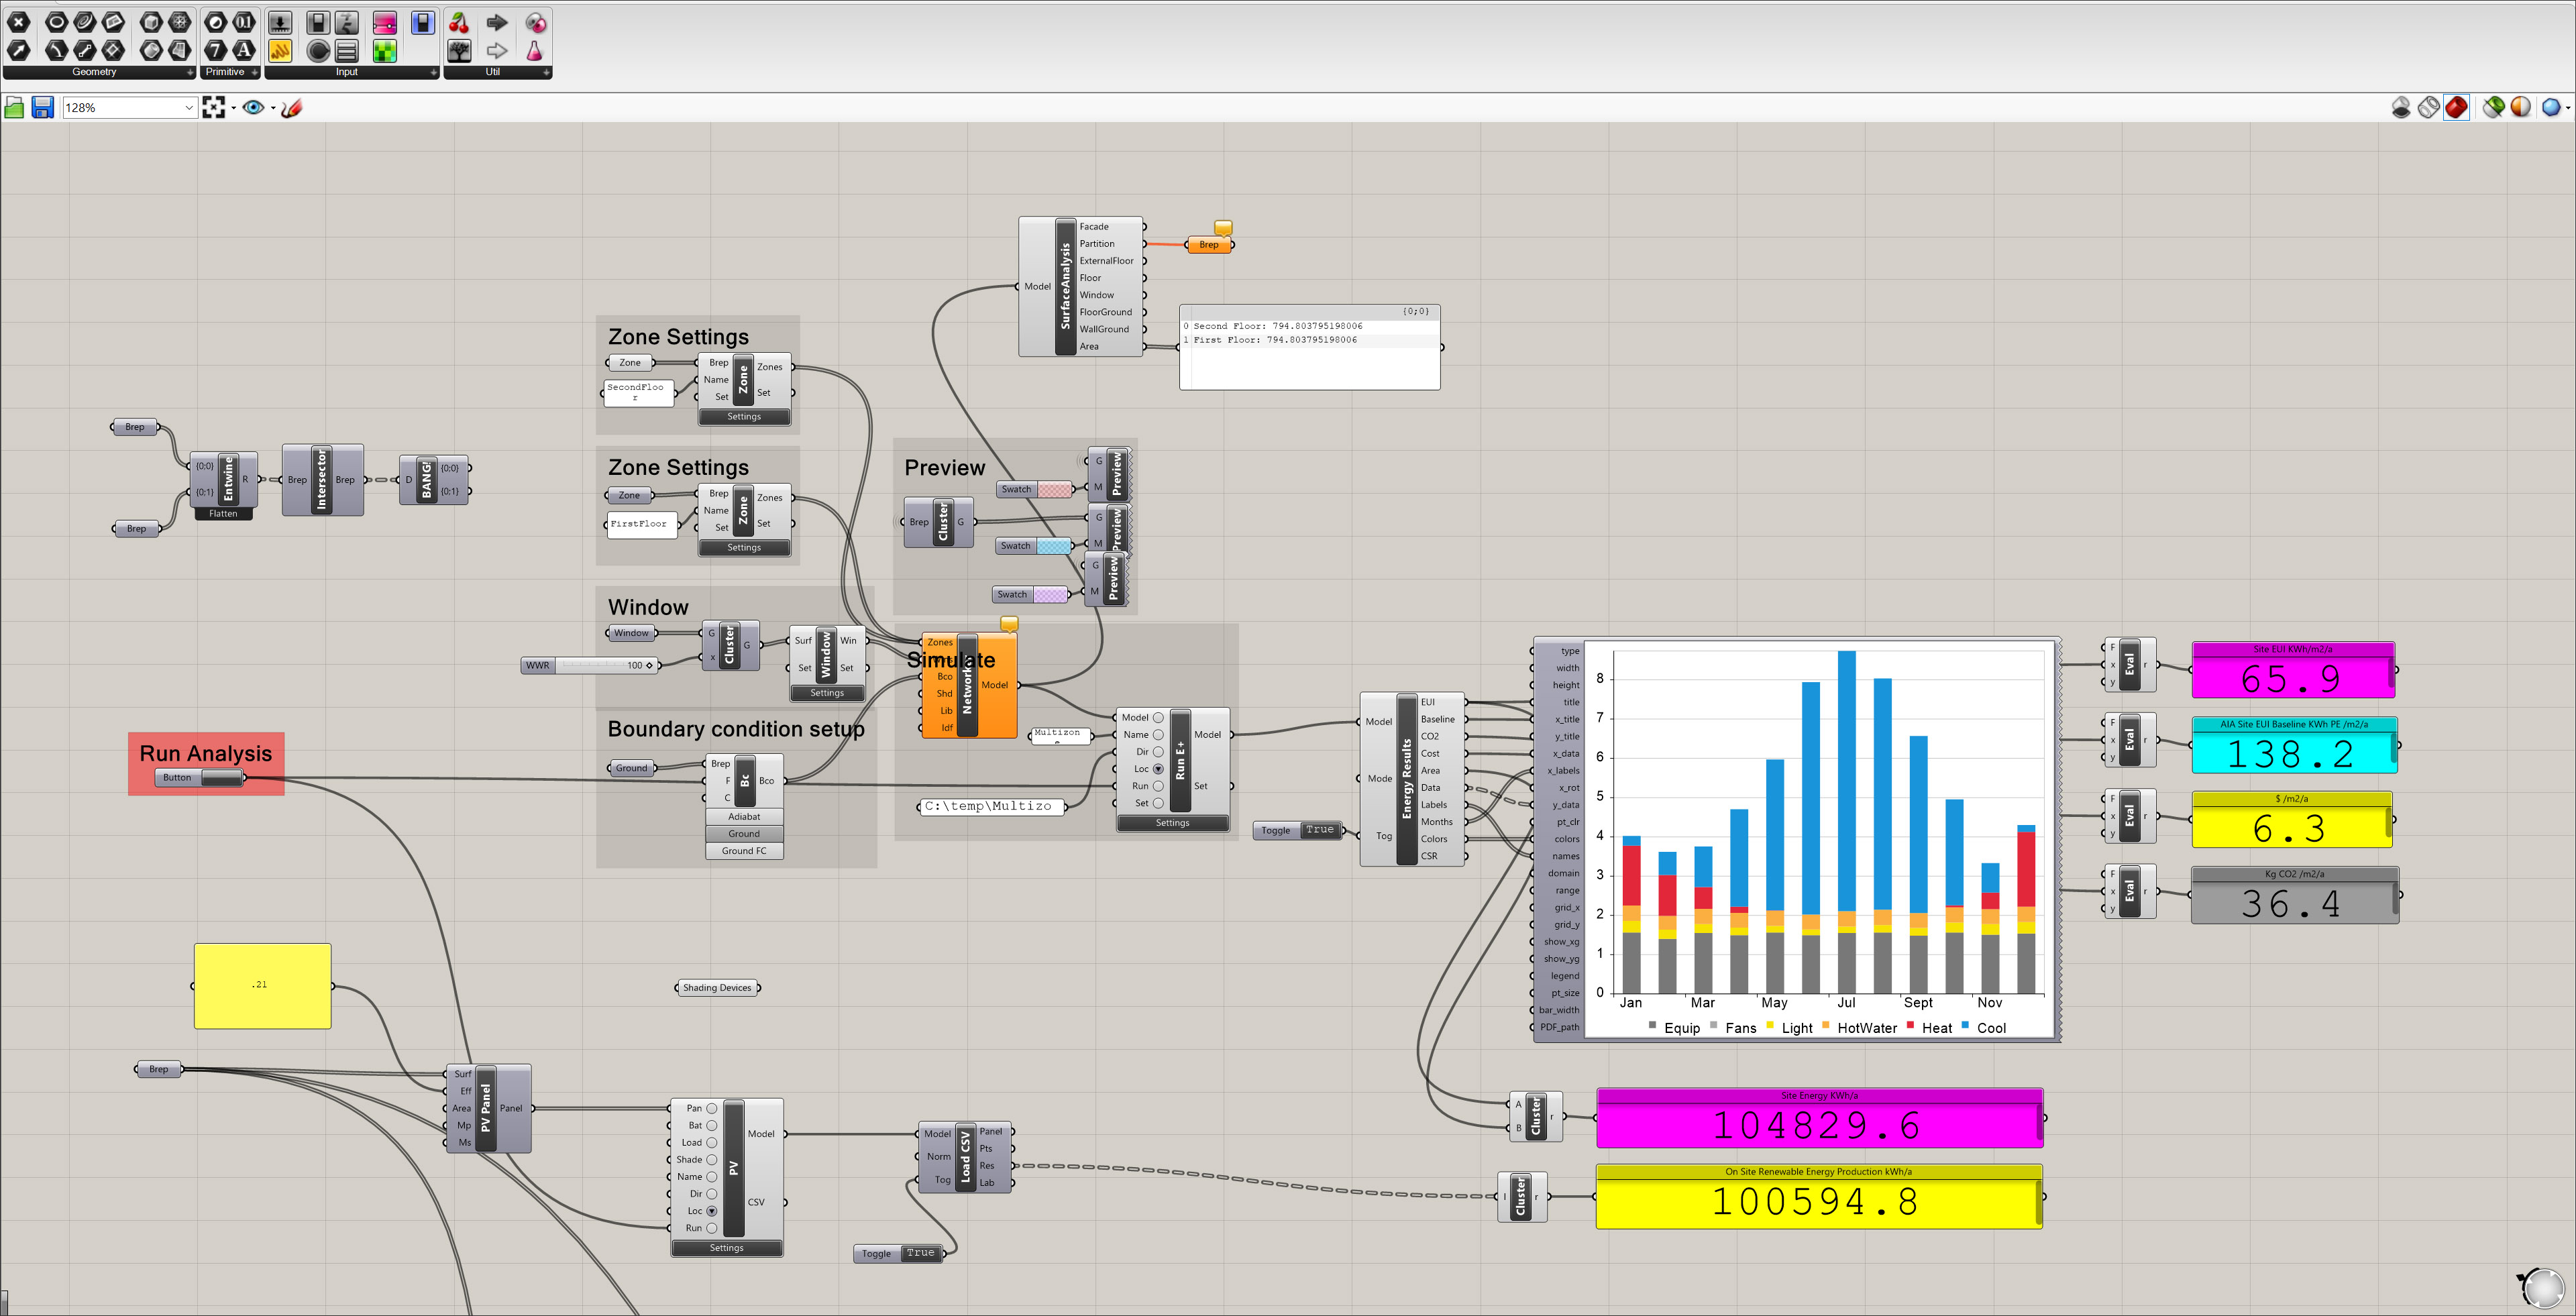Enable preview selected only green icon
Image resolution: width=2576 pixels, height=1316 pixels.
click(2494, 107)
